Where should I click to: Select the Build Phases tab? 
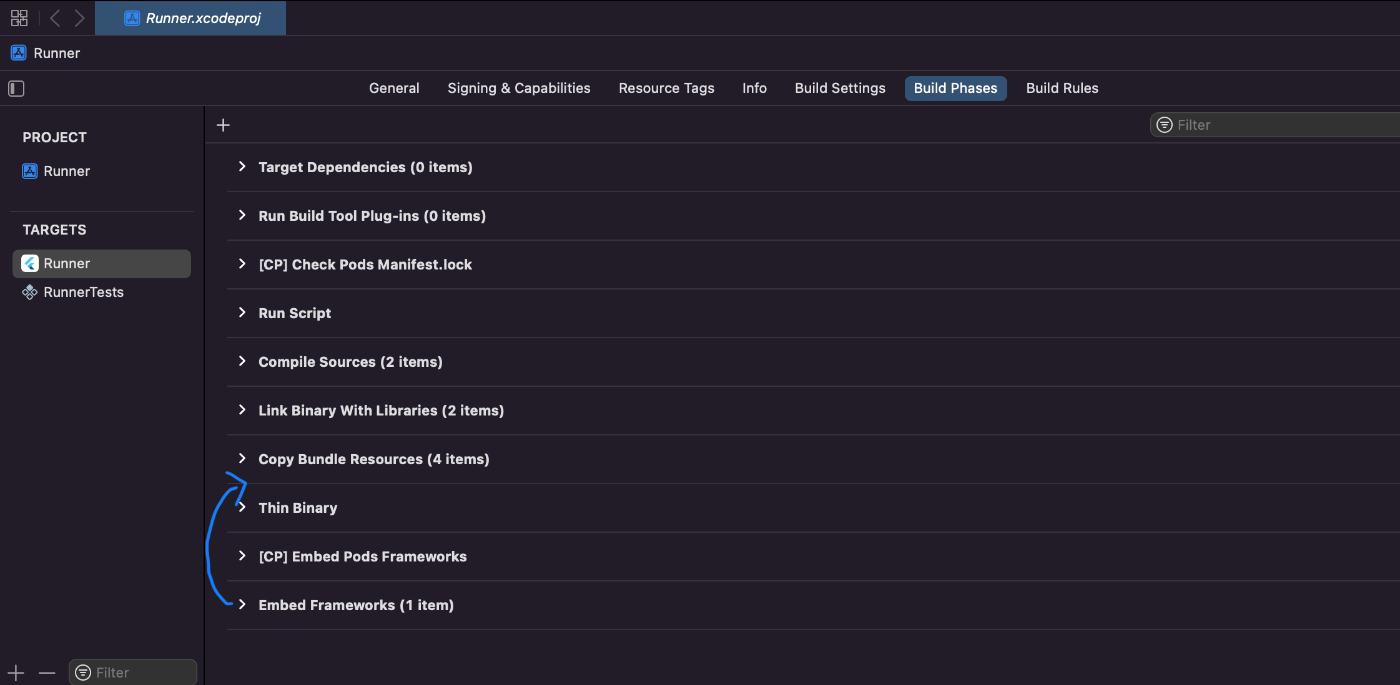(955, 88)
